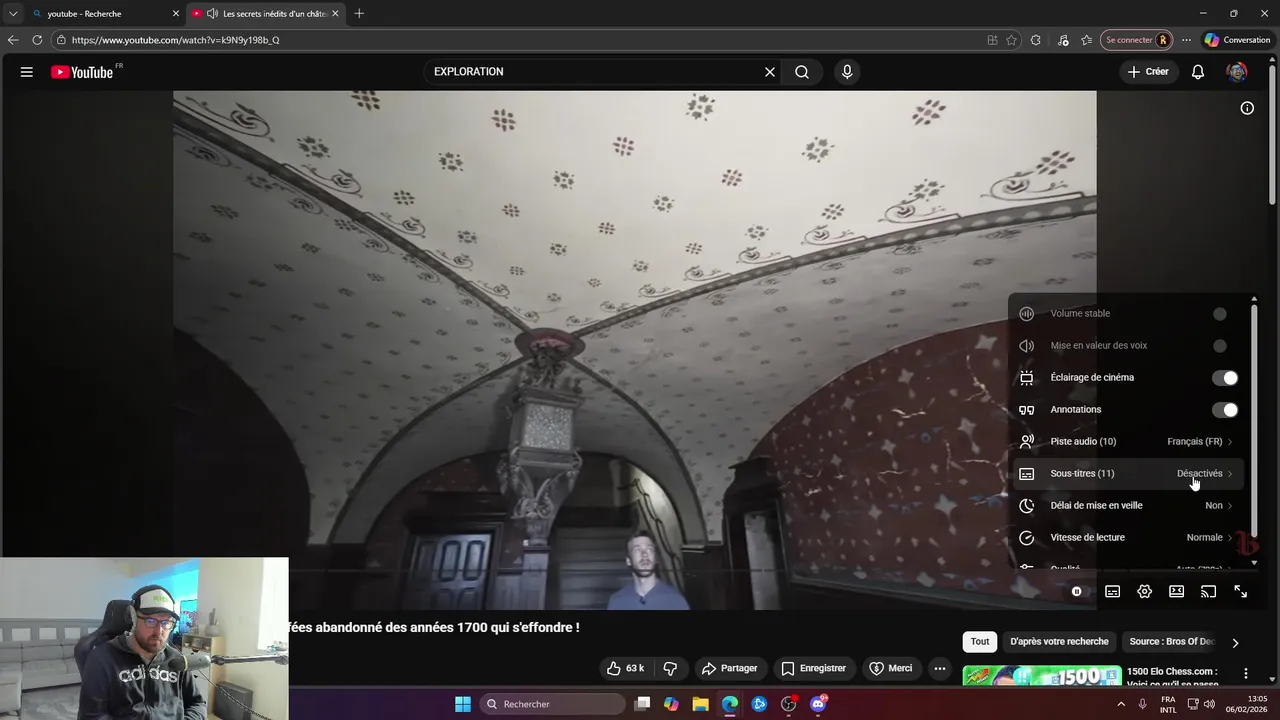1280x720 pixels.
Task: Open the Copilot Conversation button
Action: [x=1237, y=40]
